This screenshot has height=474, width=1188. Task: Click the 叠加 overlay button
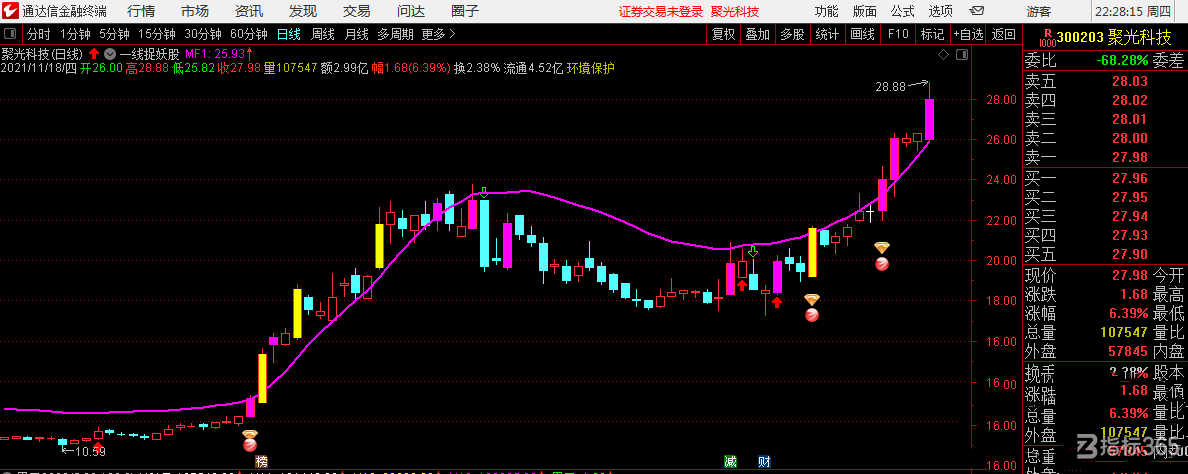(x=758, y=34)
